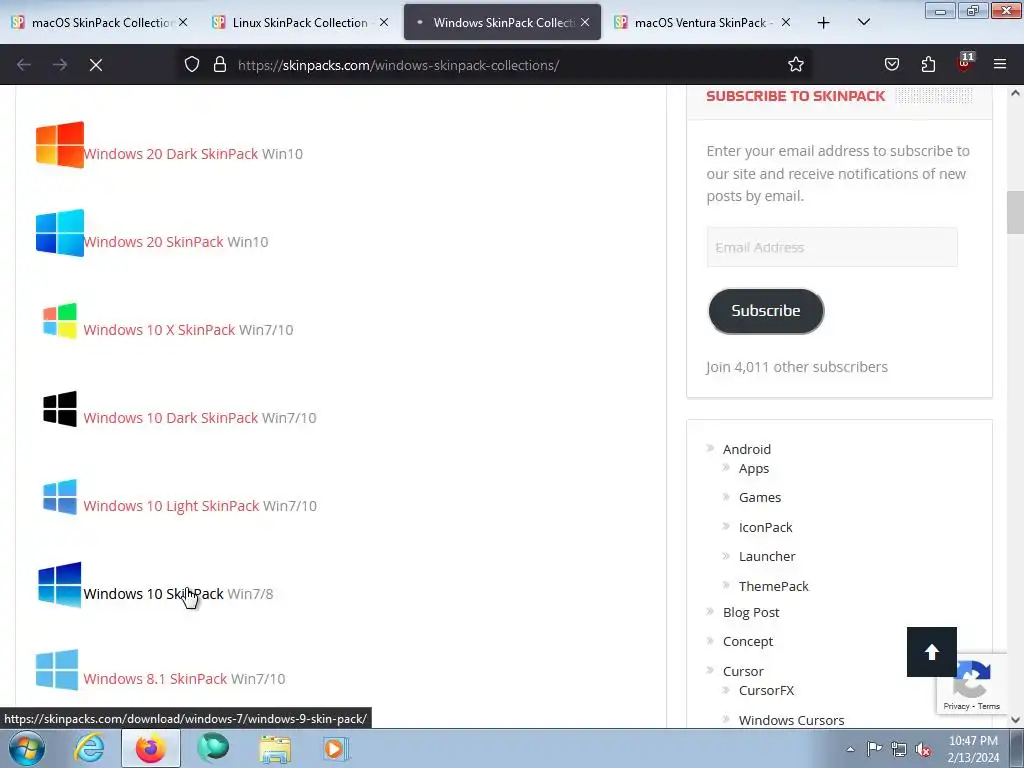Stop the page loading with the X button
Viewport: 1024px width, 768px height.
tap(95, 65)
